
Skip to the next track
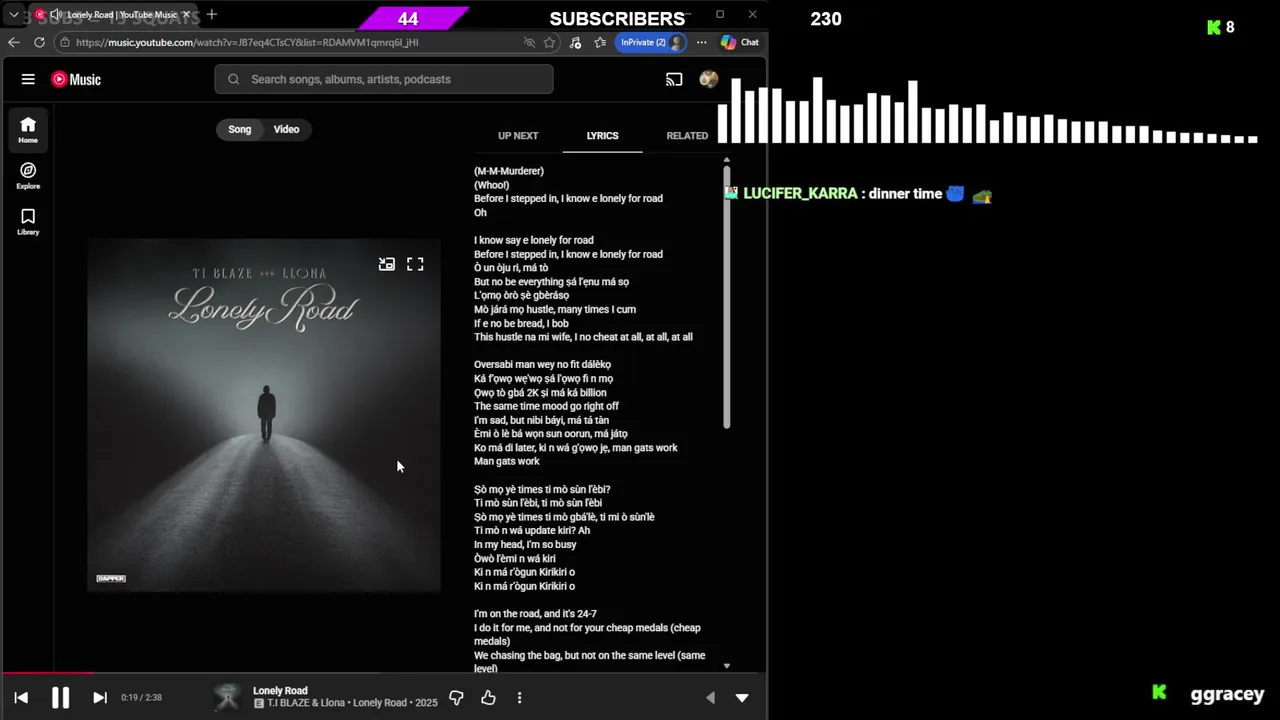click(x=99, y=697)
